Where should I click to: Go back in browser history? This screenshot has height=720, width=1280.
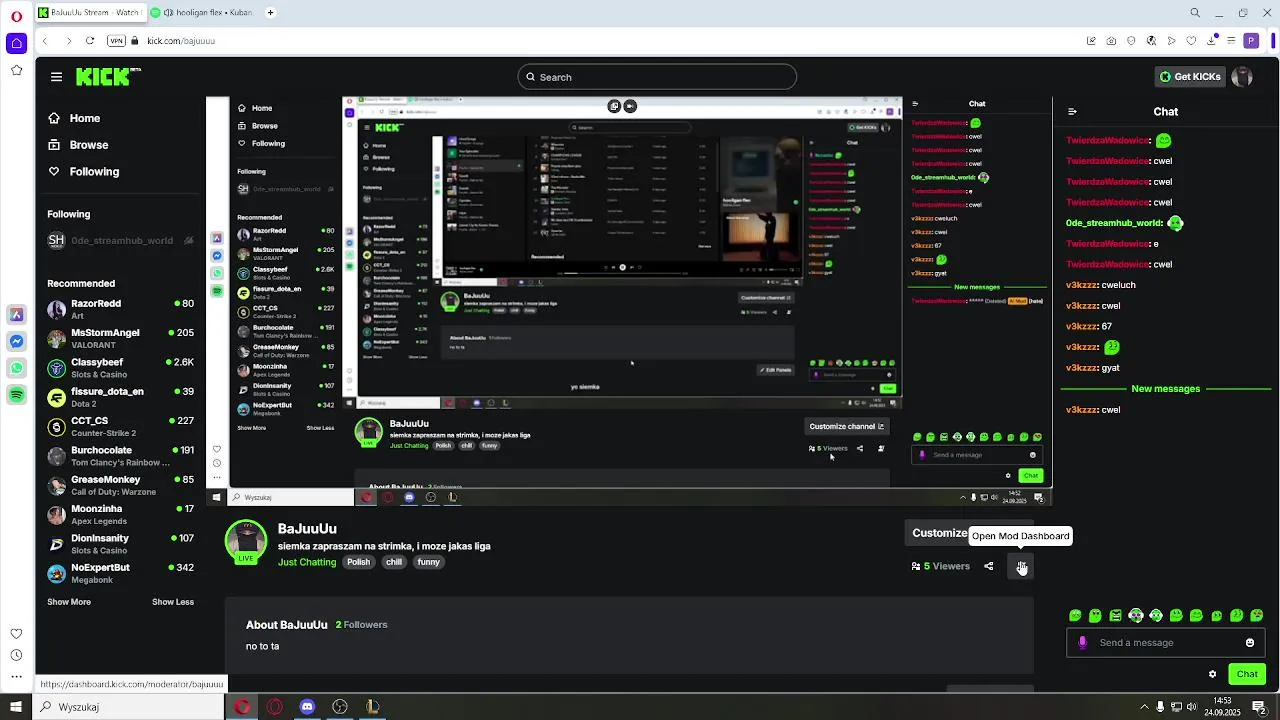(45, 41)
